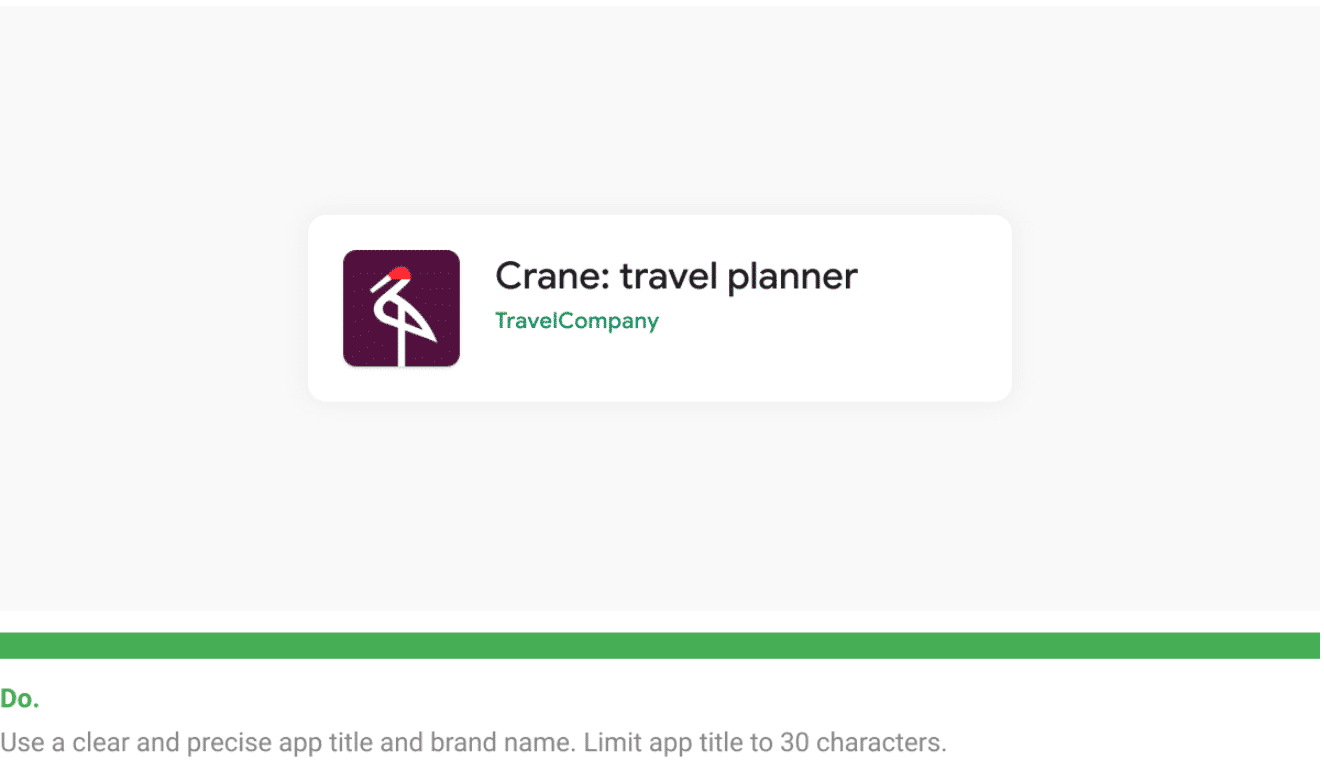1324x772 pixels.
Task: Click the gray area beyond the card's right edge
Action: [x=1166, y=308]
